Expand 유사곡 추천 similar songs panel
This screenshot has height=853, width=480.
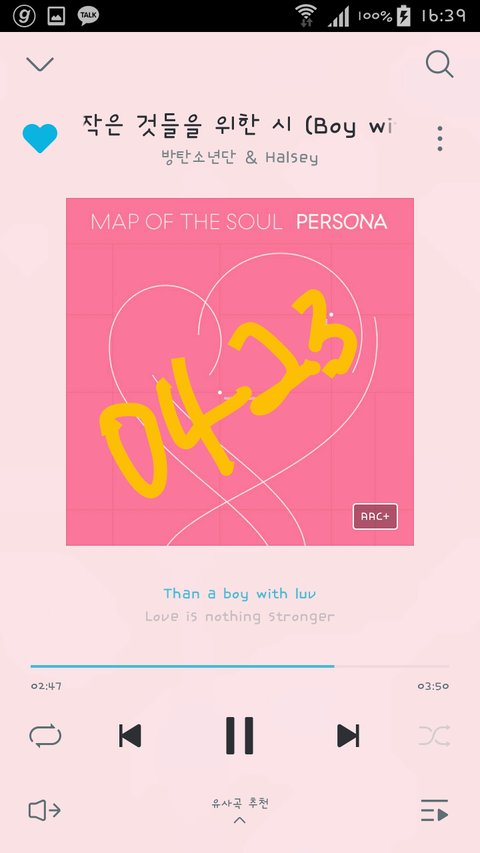240,809
